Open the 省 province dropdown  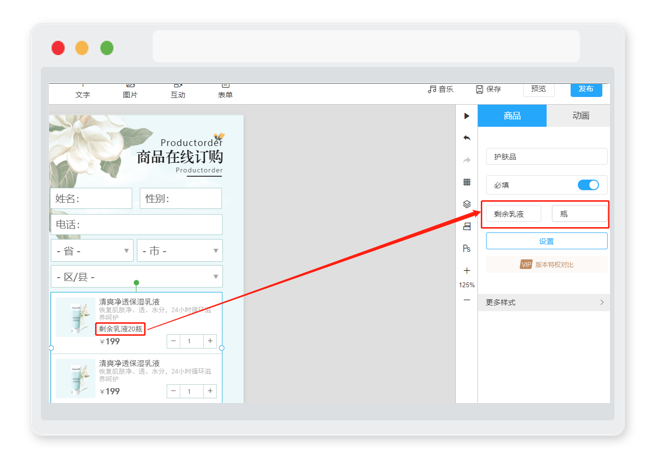[92, 250]
